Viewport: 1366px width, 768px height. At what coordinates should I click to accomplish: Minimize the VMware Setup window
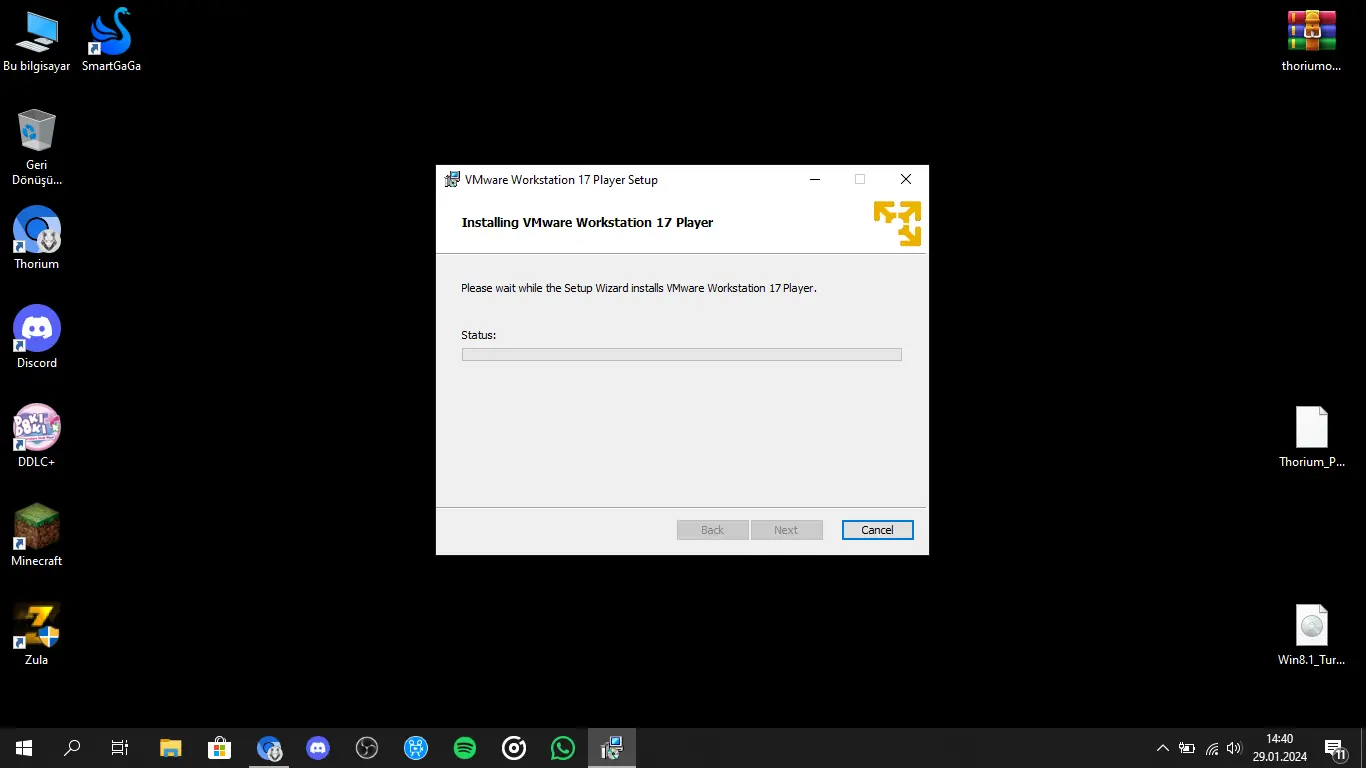(x=815, y=180)
